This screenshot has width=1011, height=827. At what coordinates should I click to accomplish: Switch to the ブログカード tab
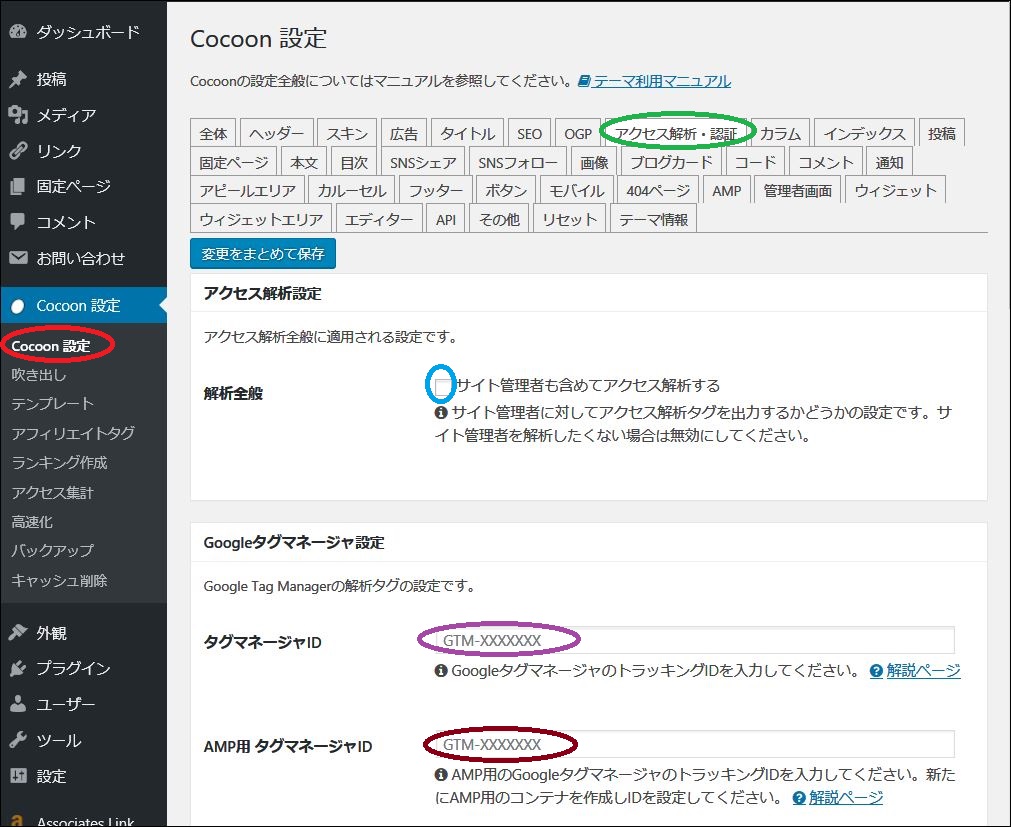coord(671,162)
